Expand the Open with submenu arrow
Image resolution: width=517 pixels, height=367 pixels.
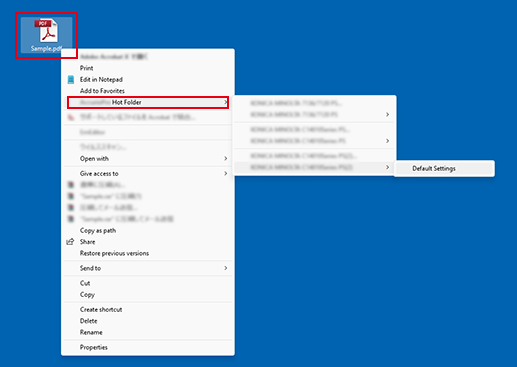point(226,159)
